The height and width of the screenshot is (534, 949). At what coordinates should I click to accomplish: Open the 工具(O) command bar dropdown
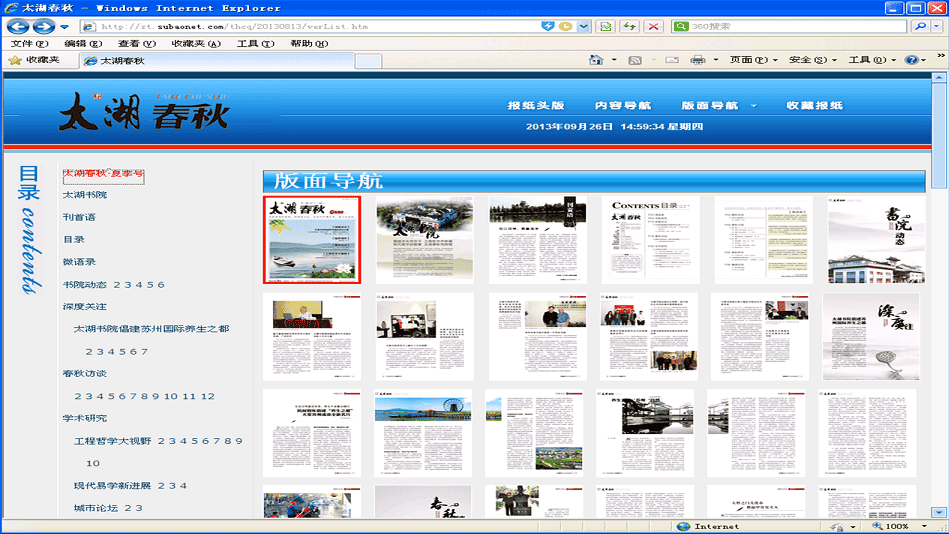pyautogui.click(x=872, y=60)
